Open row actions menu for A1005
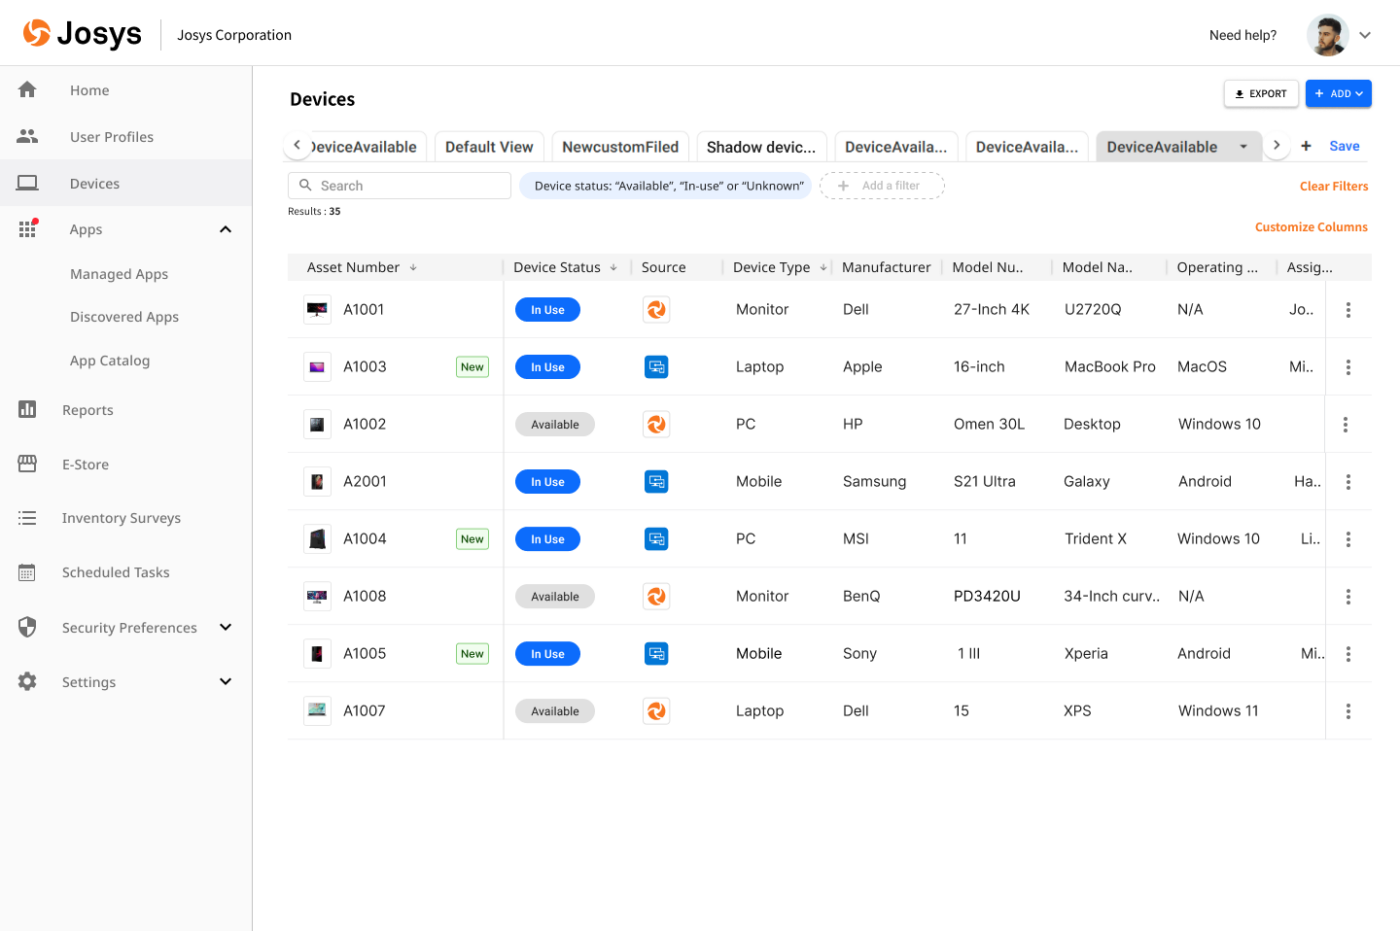The image size is (1400, 931). 1348,654
